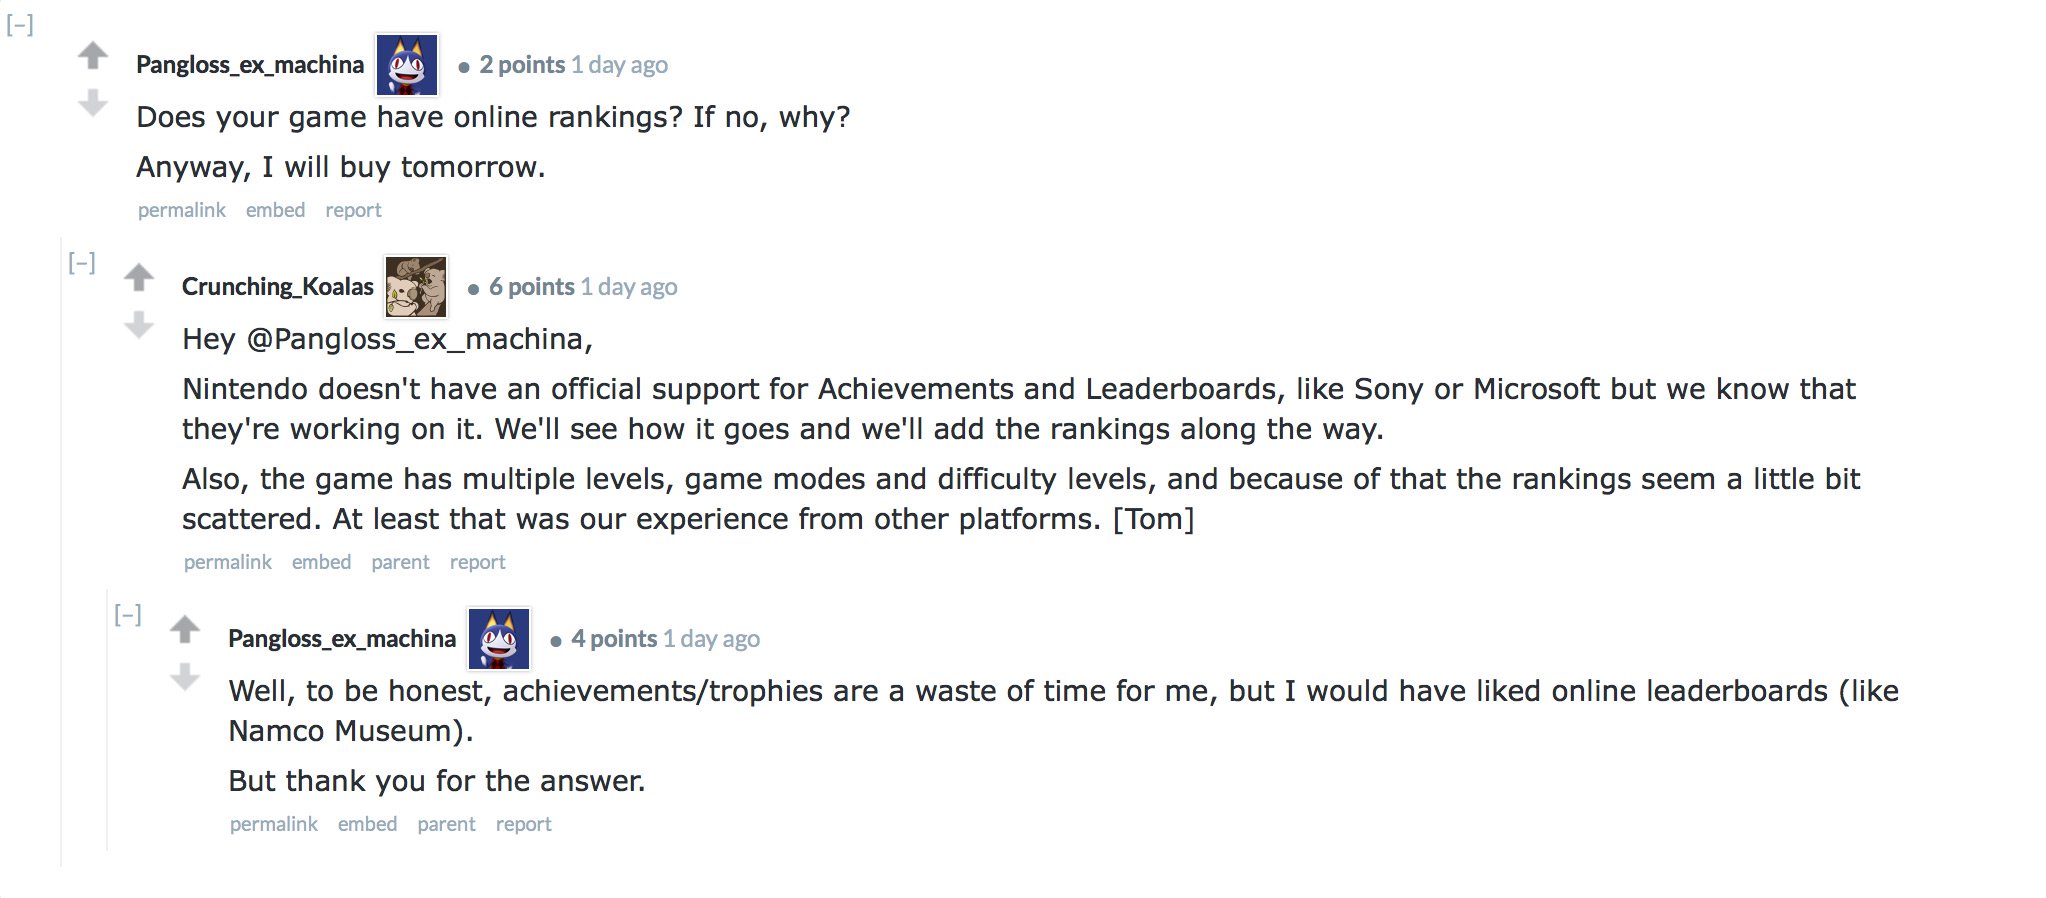The height and width of the screenshot is (898, 2046).
Task: Go to parent of Crunching_Koalas' comment
Action: tap(400, 562)
